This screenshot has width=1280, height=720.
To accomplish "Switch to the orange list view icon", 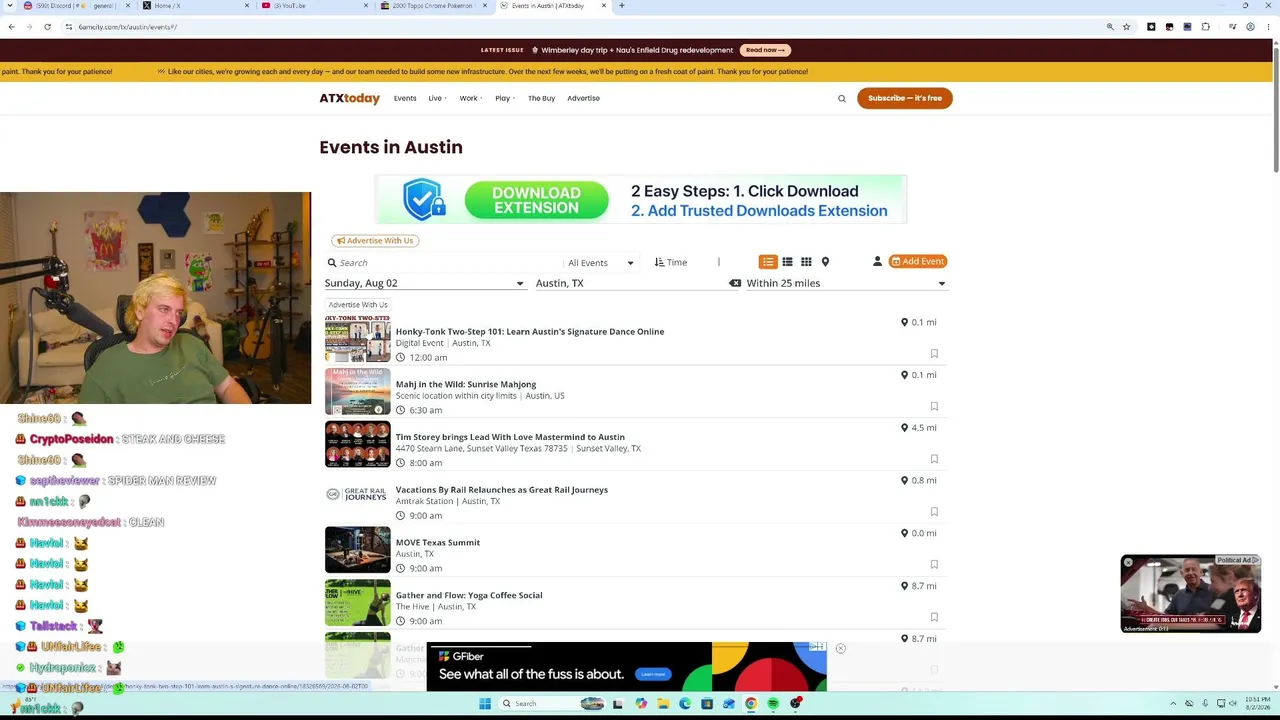I will tap(768, 262).
